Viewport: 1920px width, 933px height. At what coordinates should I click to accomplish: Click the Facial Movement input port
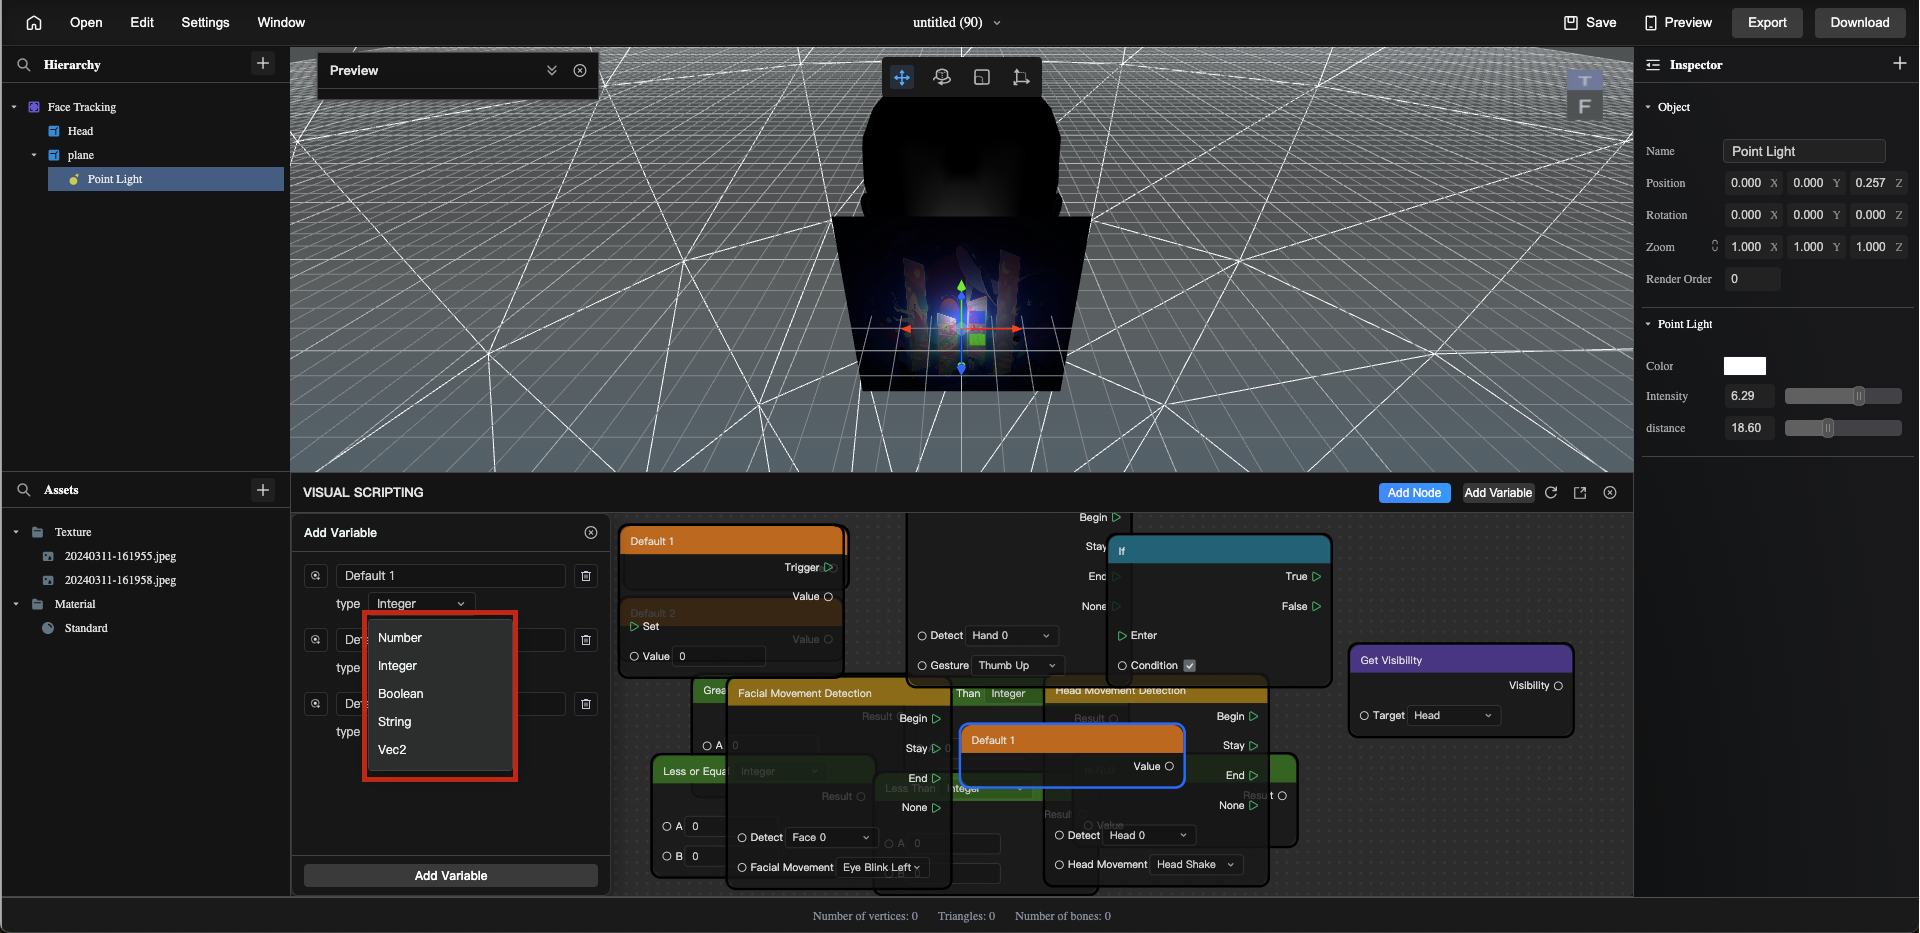[742, 868]
